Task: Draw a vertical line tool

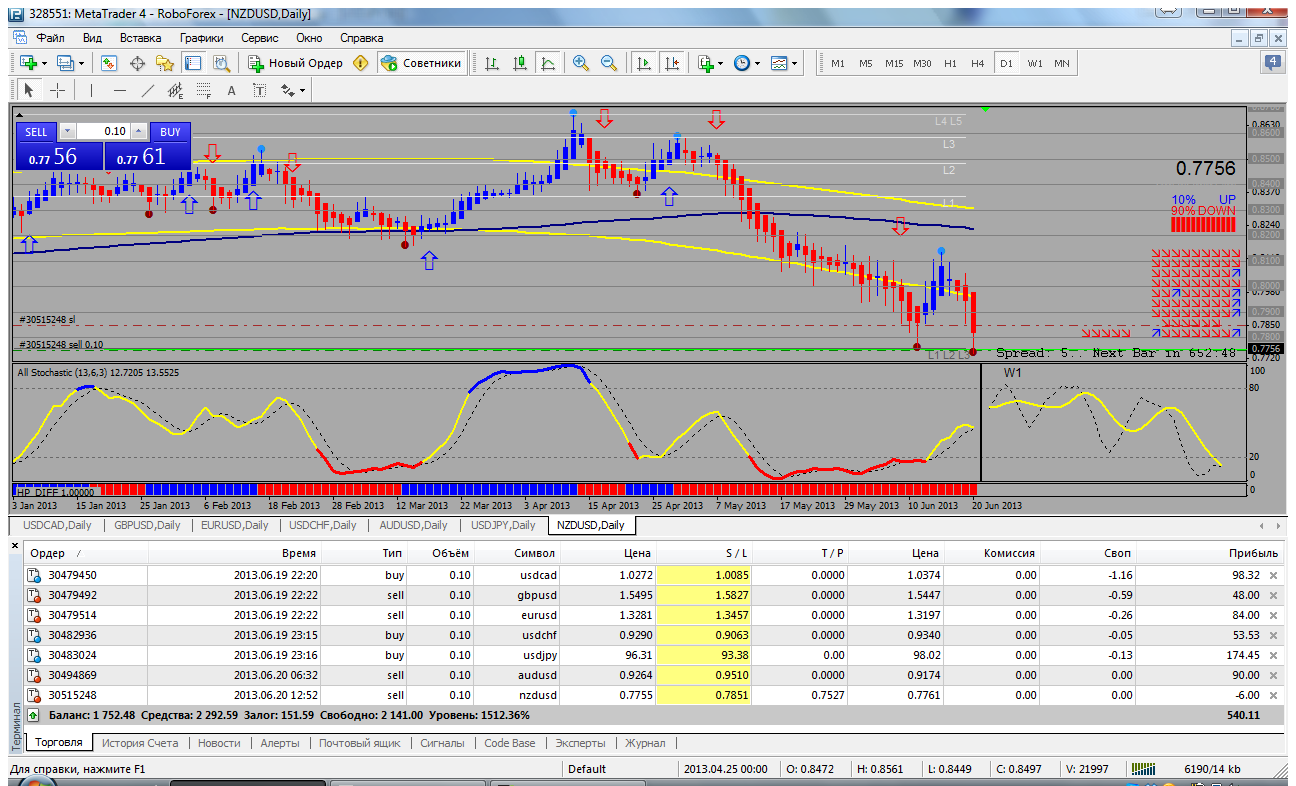Action: [x=91, y=90]
